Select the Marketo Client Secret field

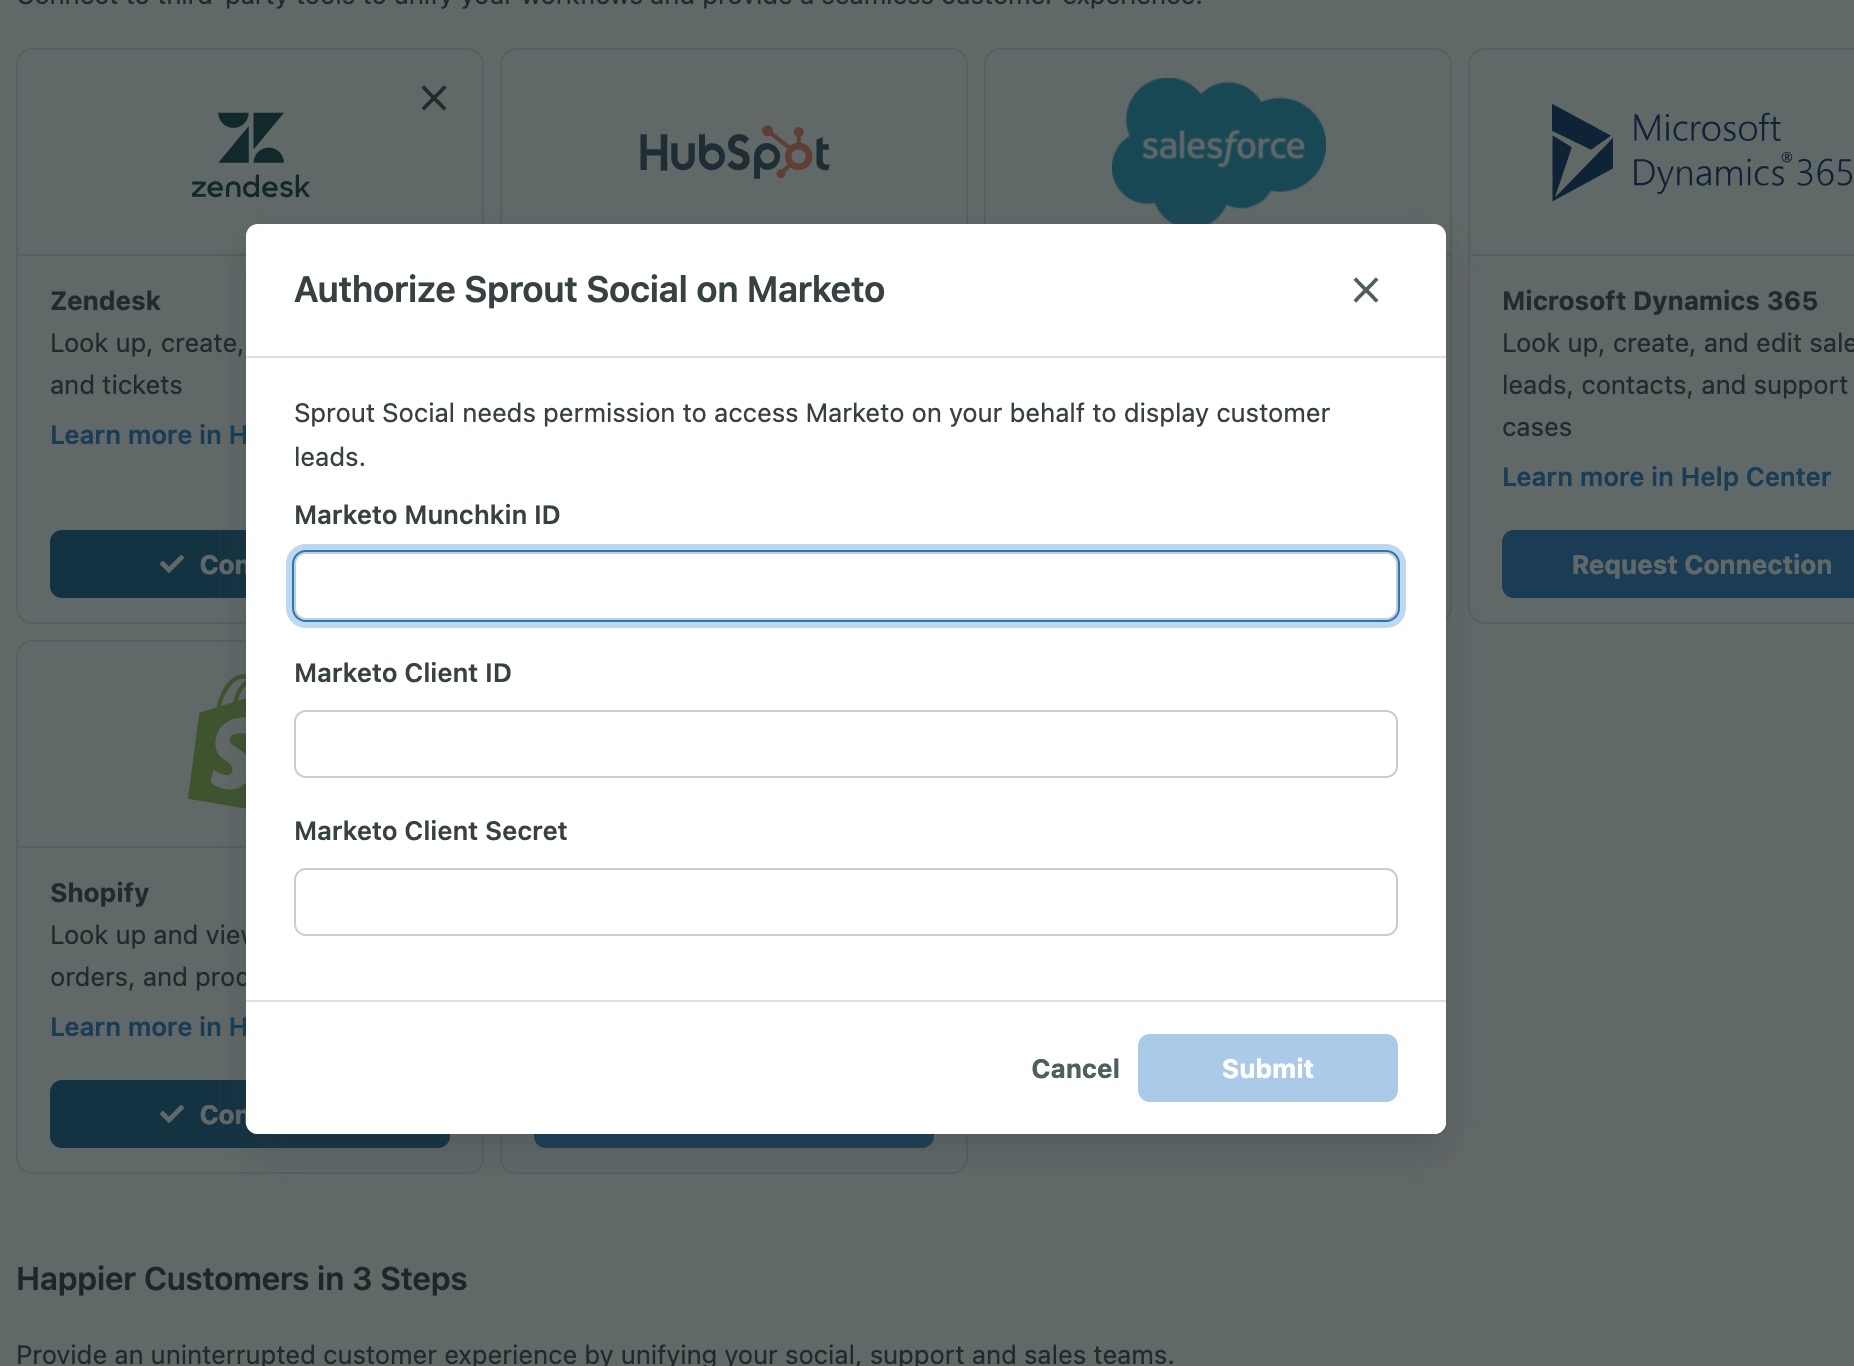[x=846, y=902]
